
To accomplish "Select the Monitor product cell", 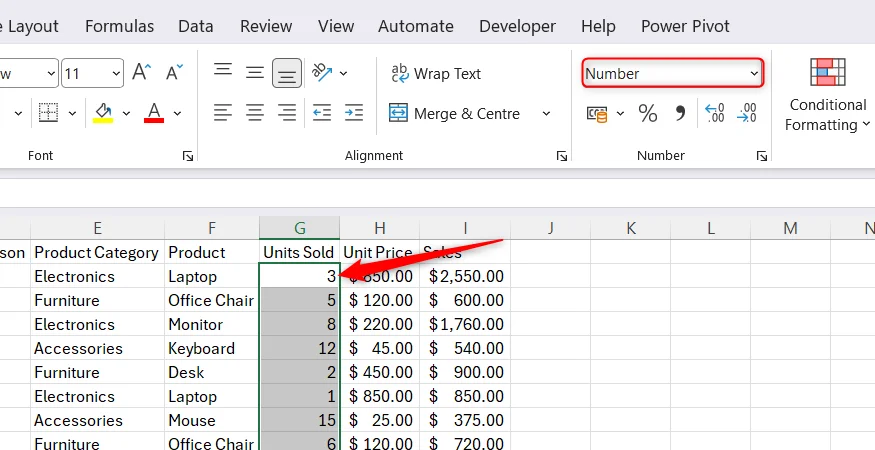I will coord(212,324).
